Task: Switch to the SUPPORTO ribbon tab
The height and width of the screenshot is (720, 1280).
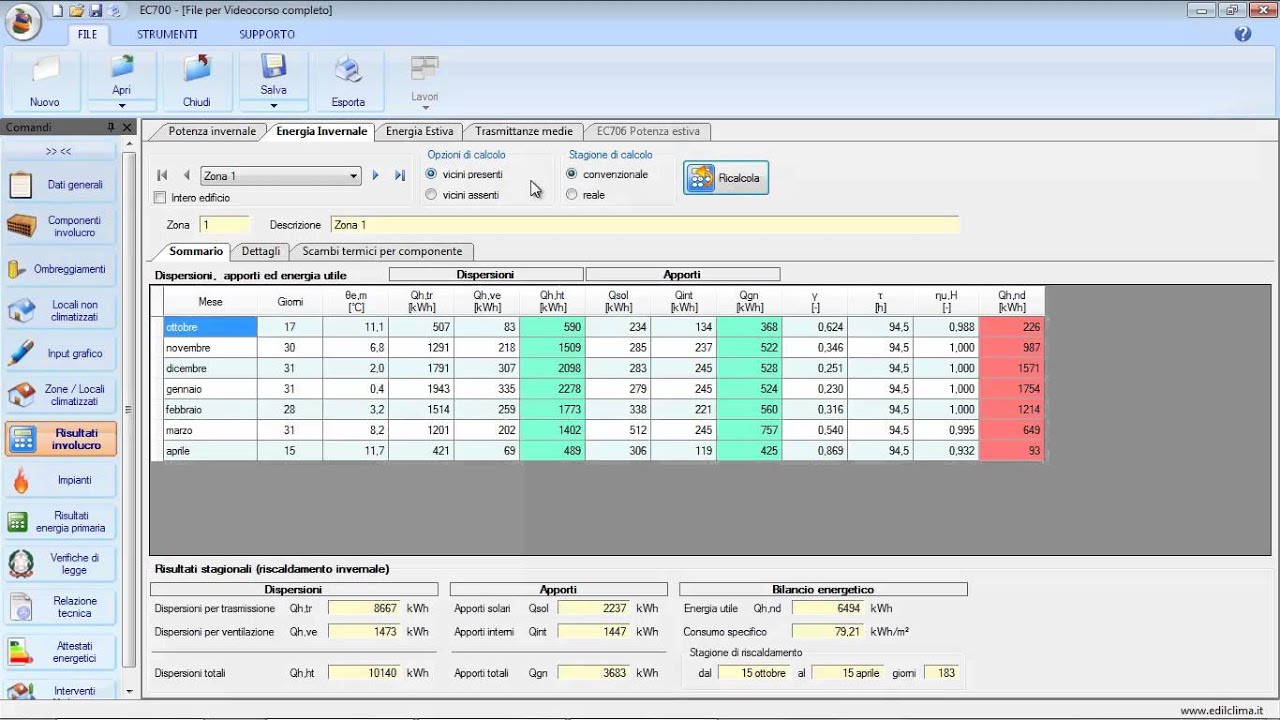Action: pos(267,34)
